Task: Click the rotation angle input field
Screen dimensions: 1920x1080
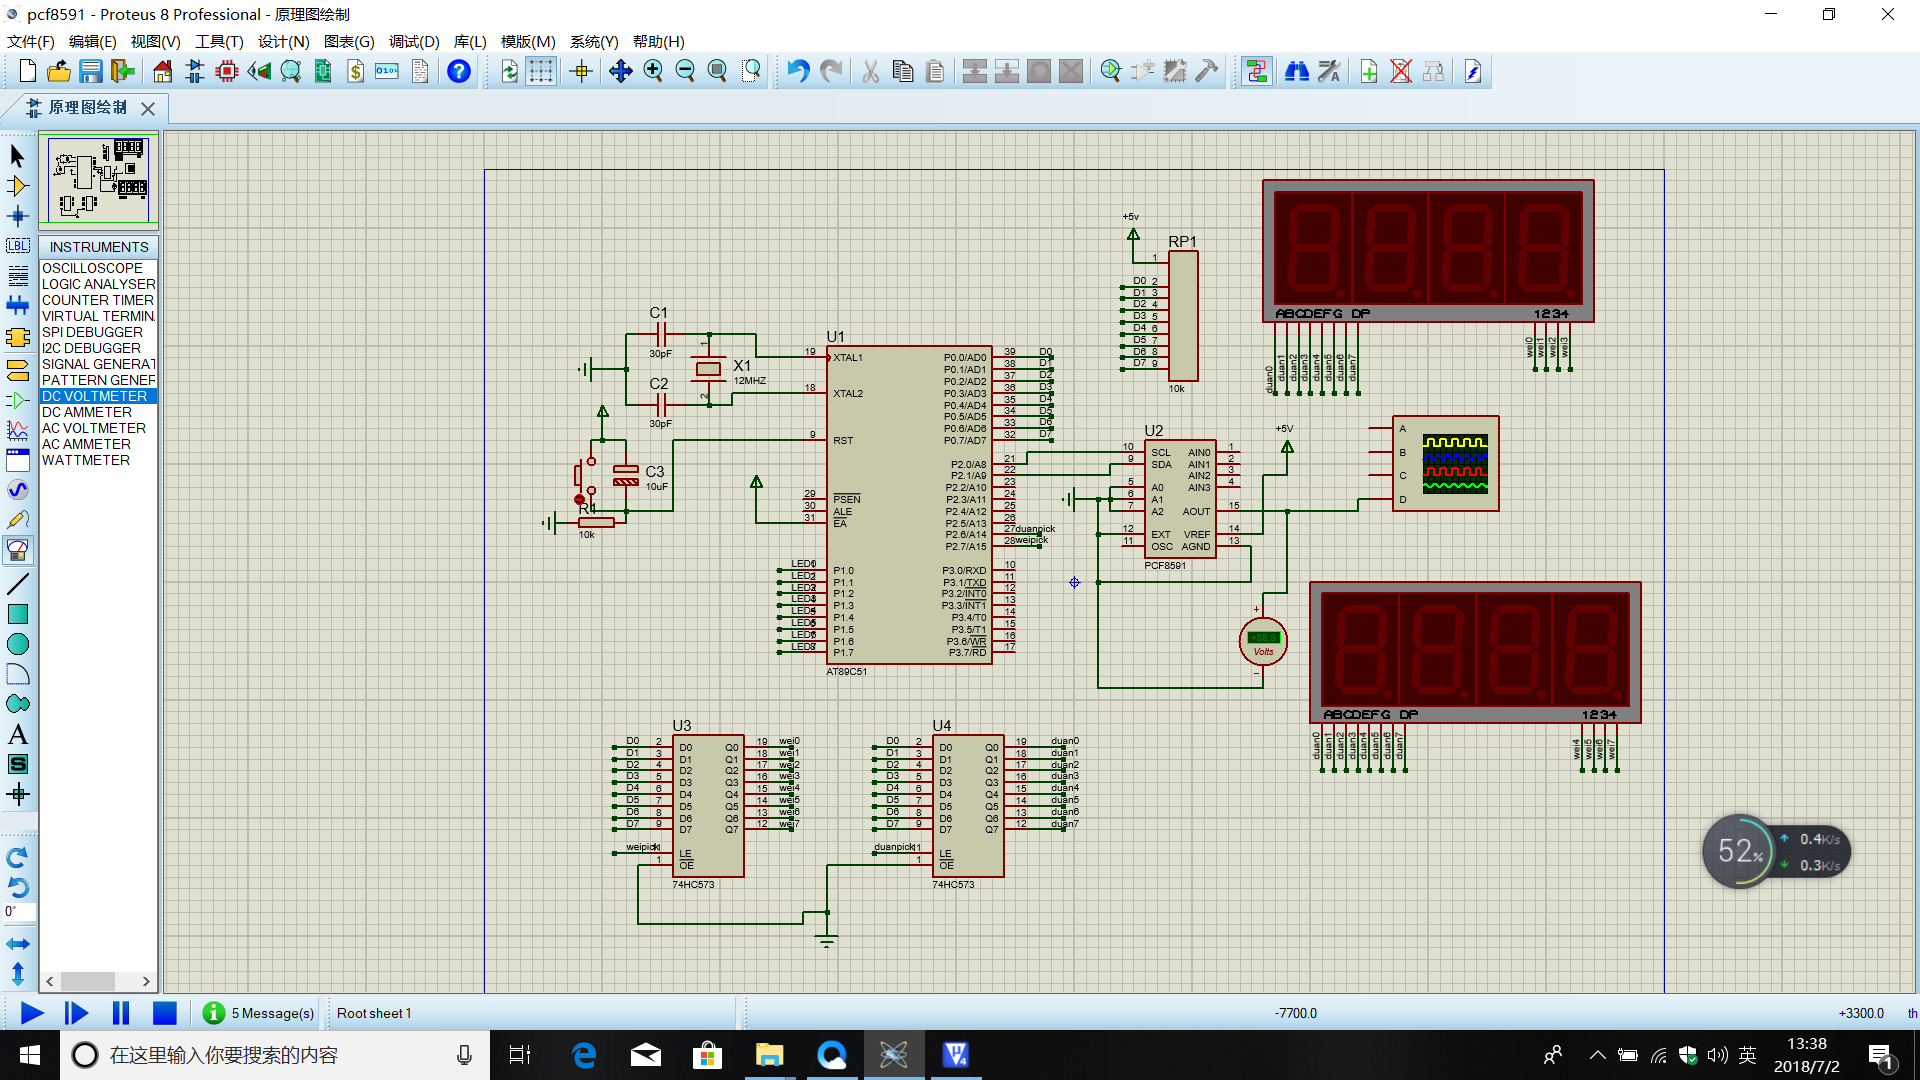Action: (19, 911)
